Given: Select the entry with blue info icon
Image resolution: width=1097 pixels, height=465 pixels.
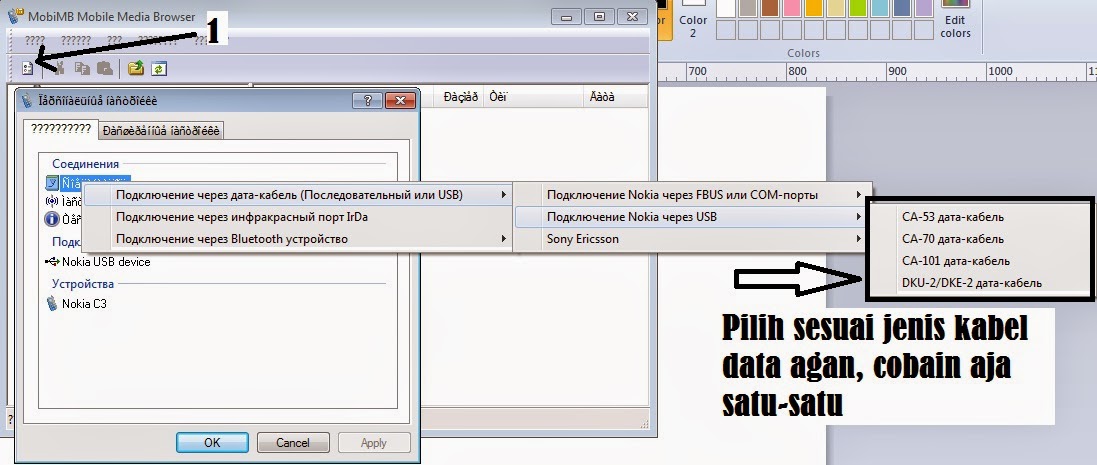Looking at the screenshot, I should click(x=63, y=219).
